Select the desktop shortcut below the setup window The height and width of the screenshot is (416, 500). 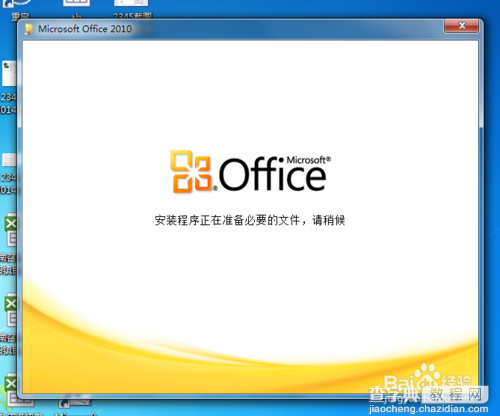(75, 407)
